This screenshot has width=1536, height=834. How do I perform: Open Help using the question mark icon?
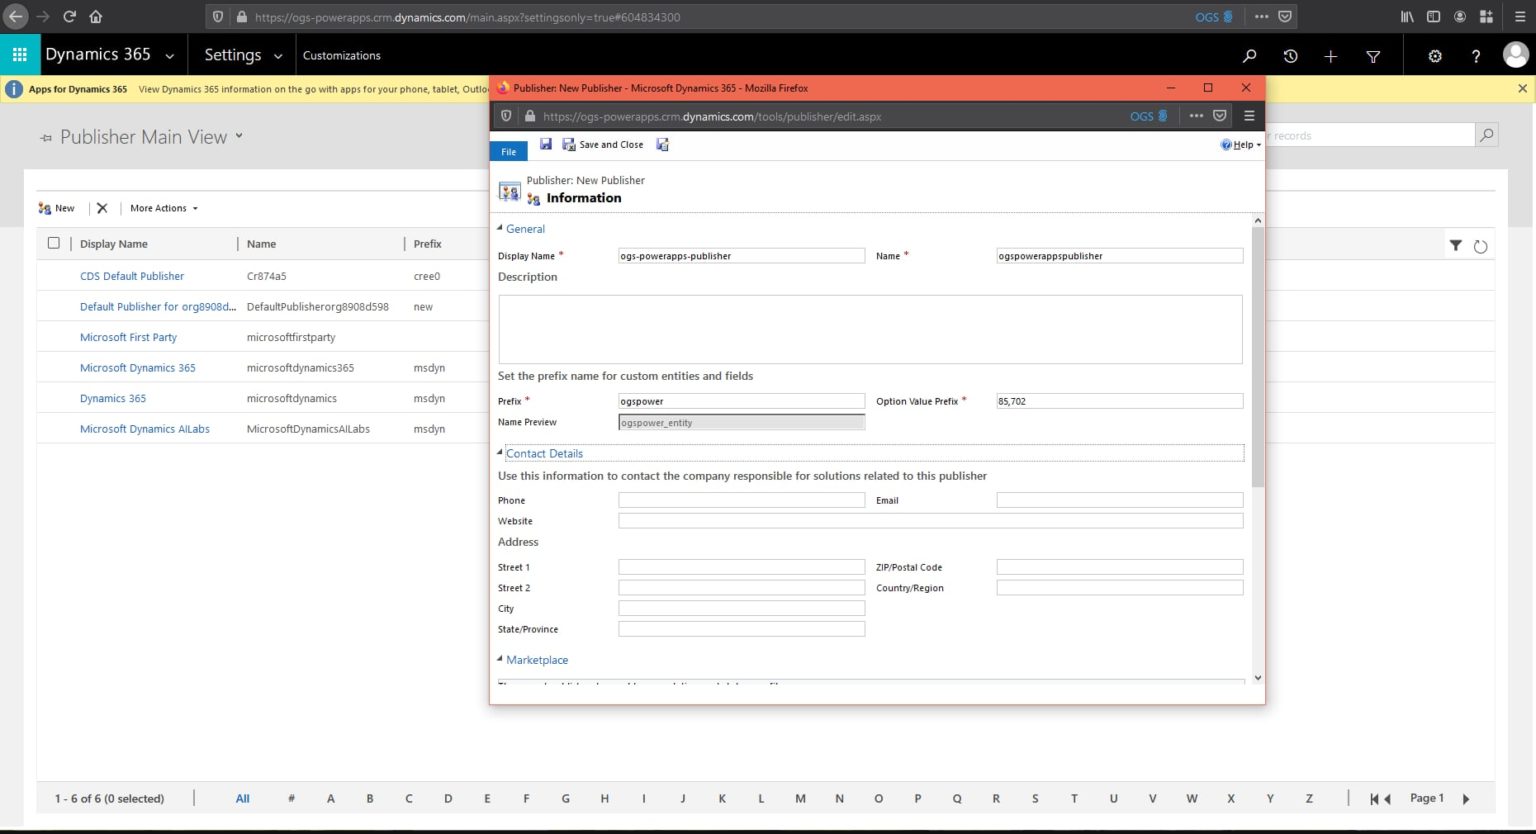[1476, 56]
